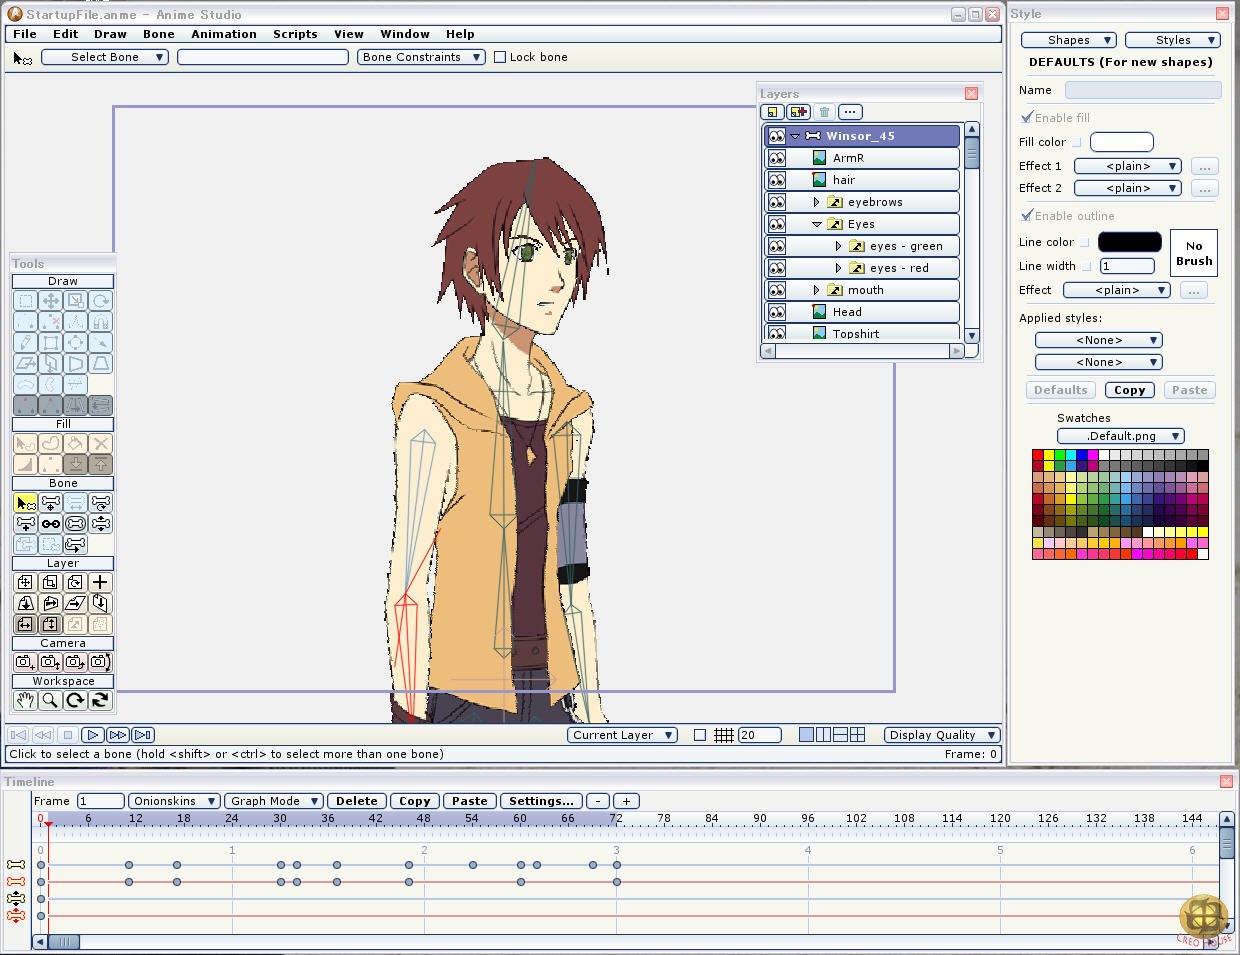Select the Zoom Workspace magnifier tool
Screen dimensions: 1240x955
pyautogui.click(x=50, y=701)
